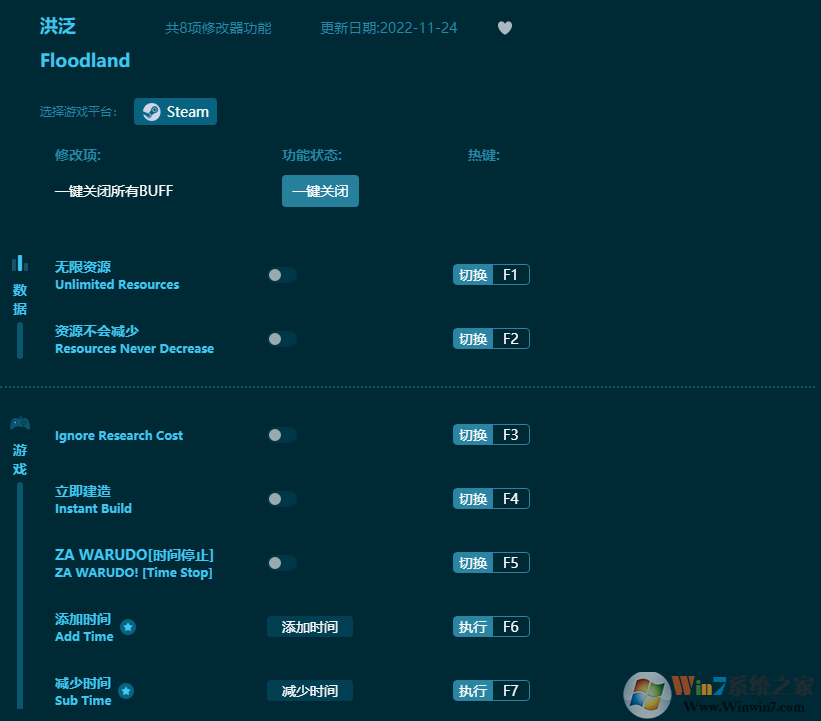Enable Ignore Research Cost switch
The width and height of the screenshot is (821, 721).
[x=282, y=435]
